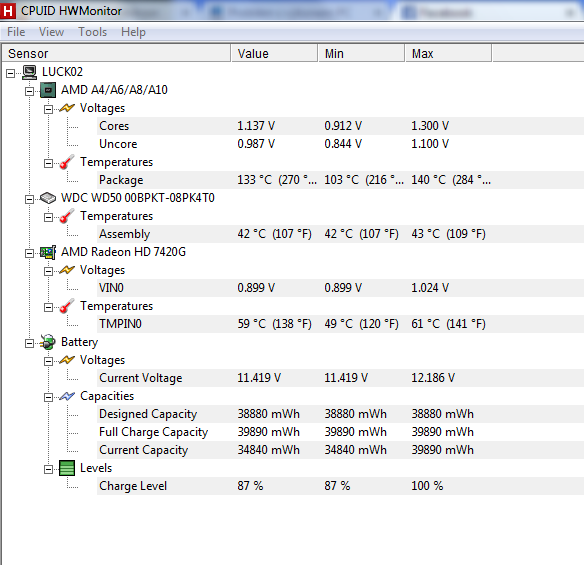
Task: Collapse the Radeon Voltages branch
Action: (48, 272)
